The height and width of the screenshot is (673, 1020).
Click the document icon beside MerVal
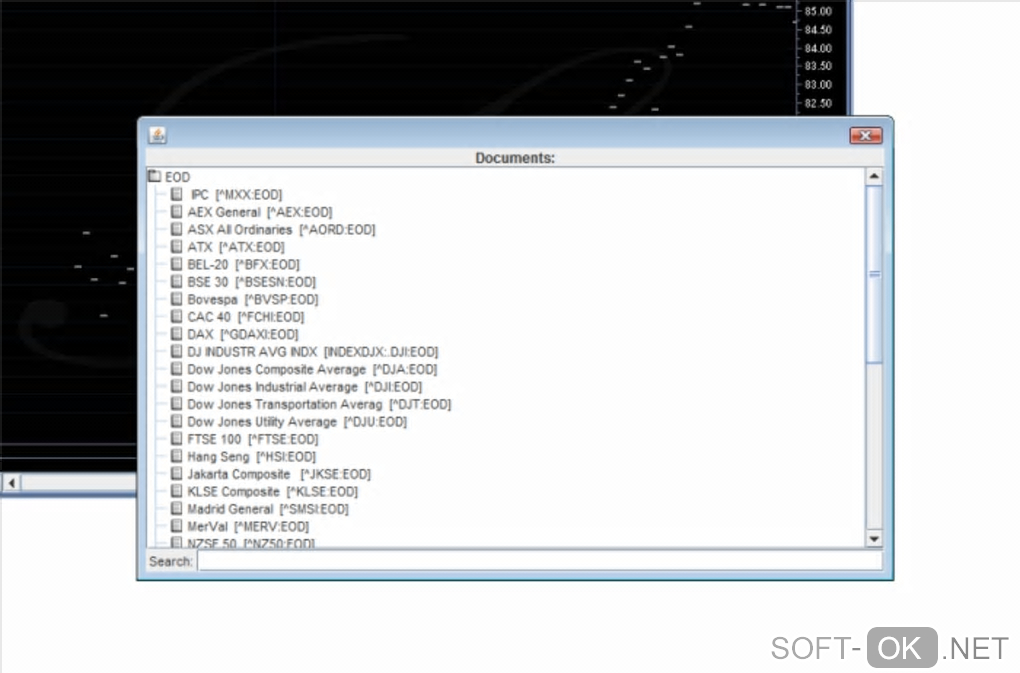(x=176, y=526)
